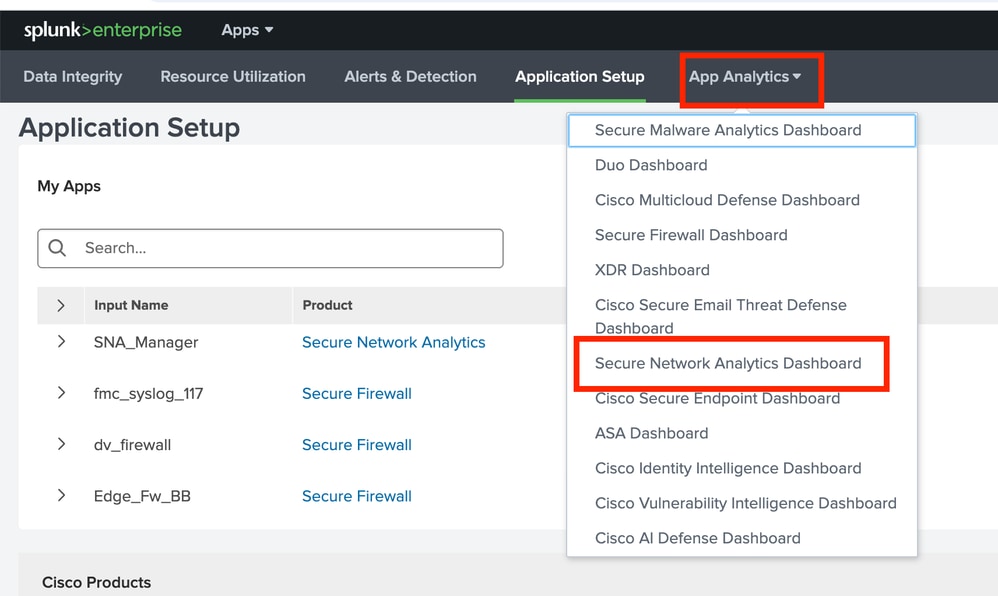Open the App Analytics dropdown

pos(745,76)
